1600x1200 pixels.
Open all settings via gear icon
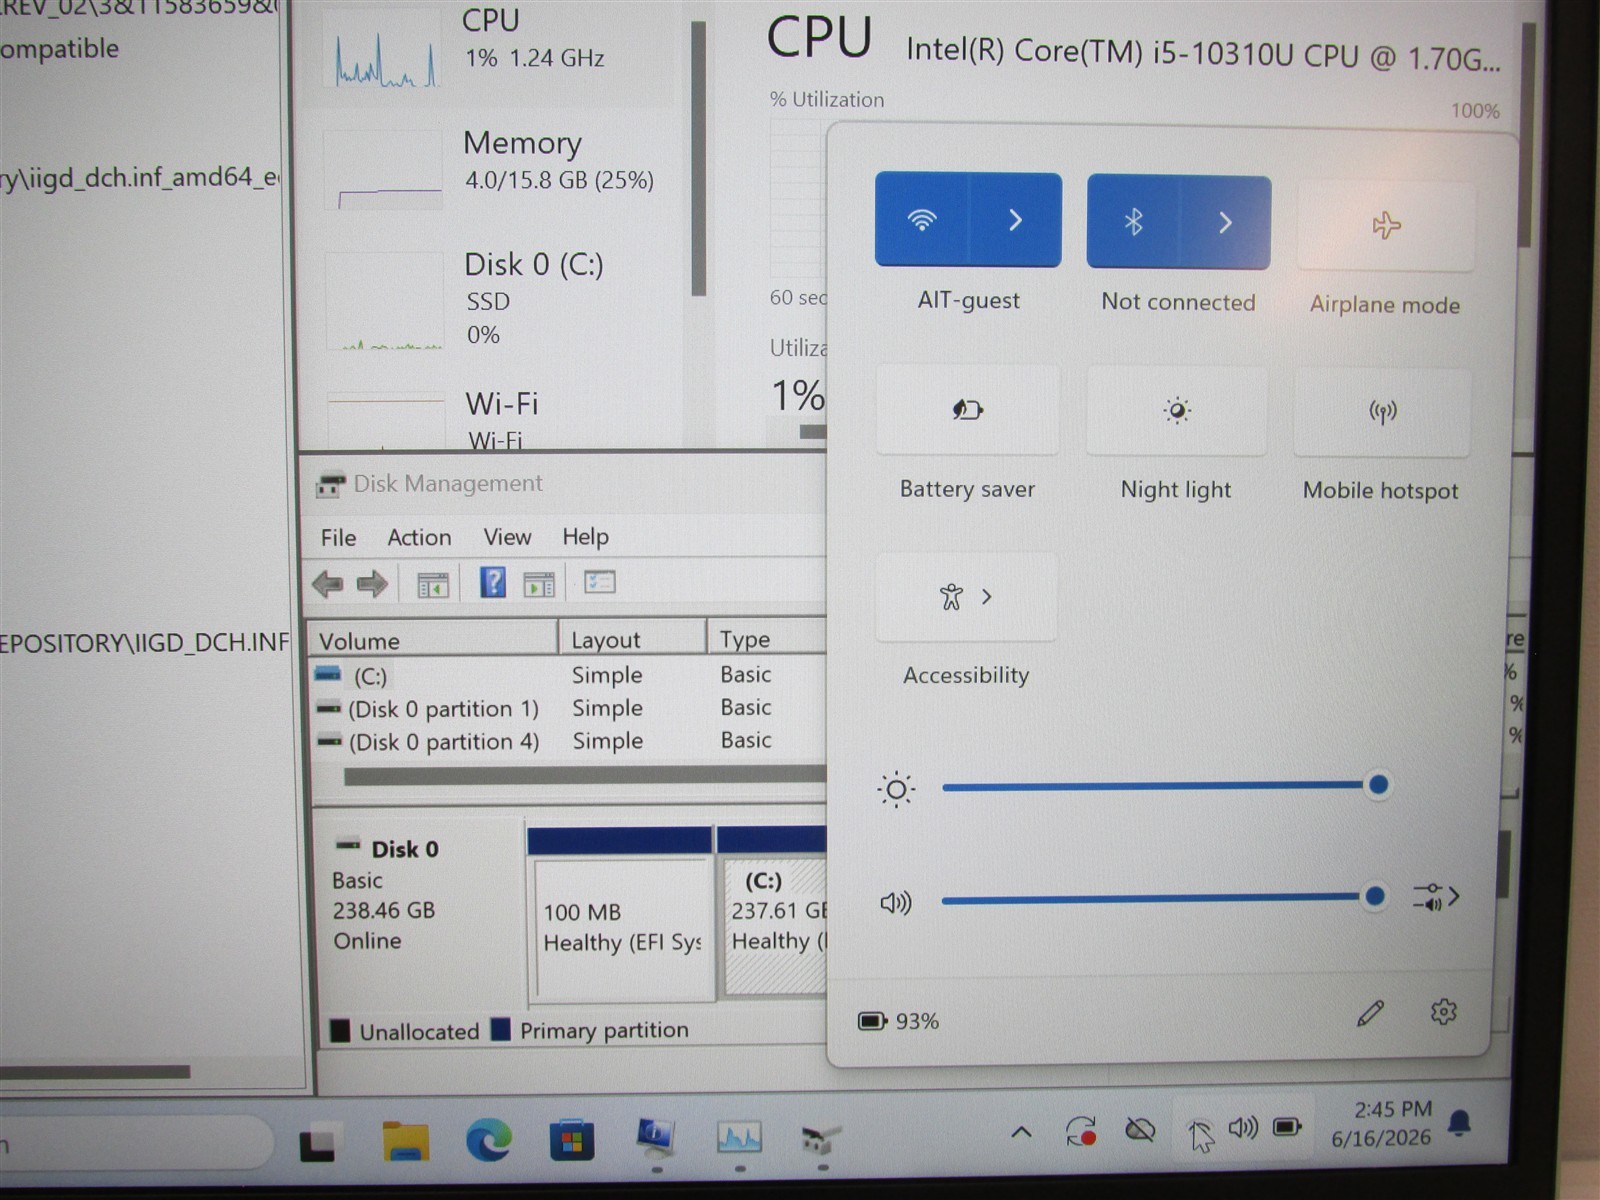(x=1443, y=1012)
